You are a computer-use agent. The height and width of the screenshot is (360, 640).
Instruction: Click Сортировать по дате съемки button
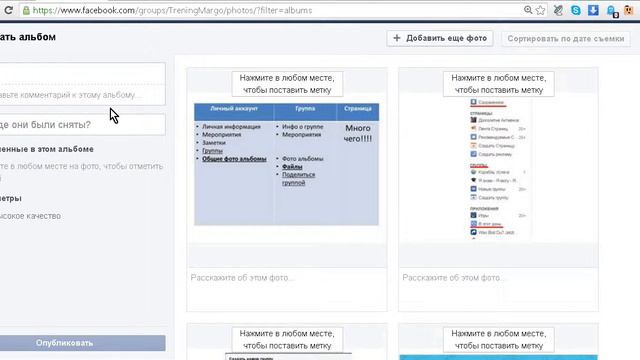566,39
